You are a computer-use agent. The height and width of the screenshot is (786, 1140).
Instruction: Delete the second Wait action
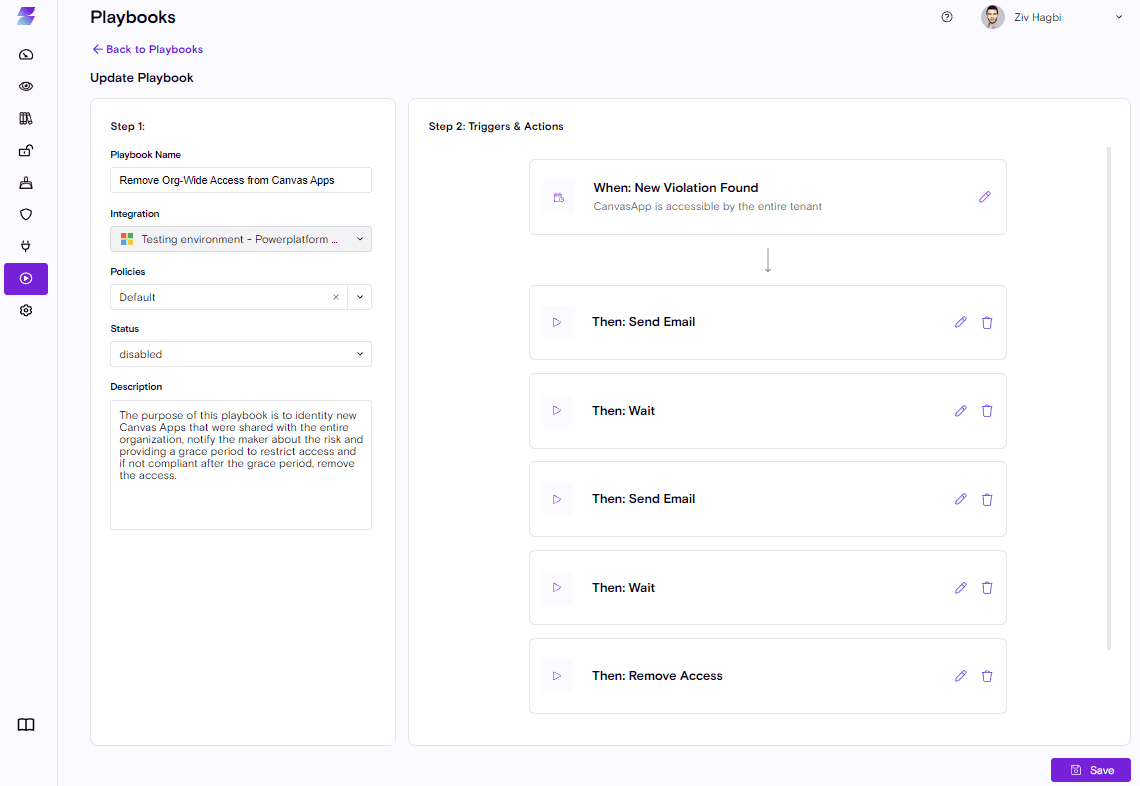(987, 588)
